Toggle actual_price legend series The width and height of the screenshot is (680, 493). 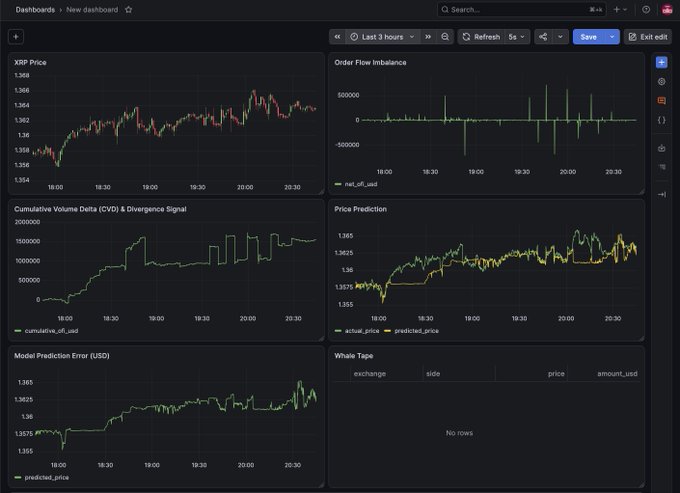pyautogui.click(x=362, y=331)
